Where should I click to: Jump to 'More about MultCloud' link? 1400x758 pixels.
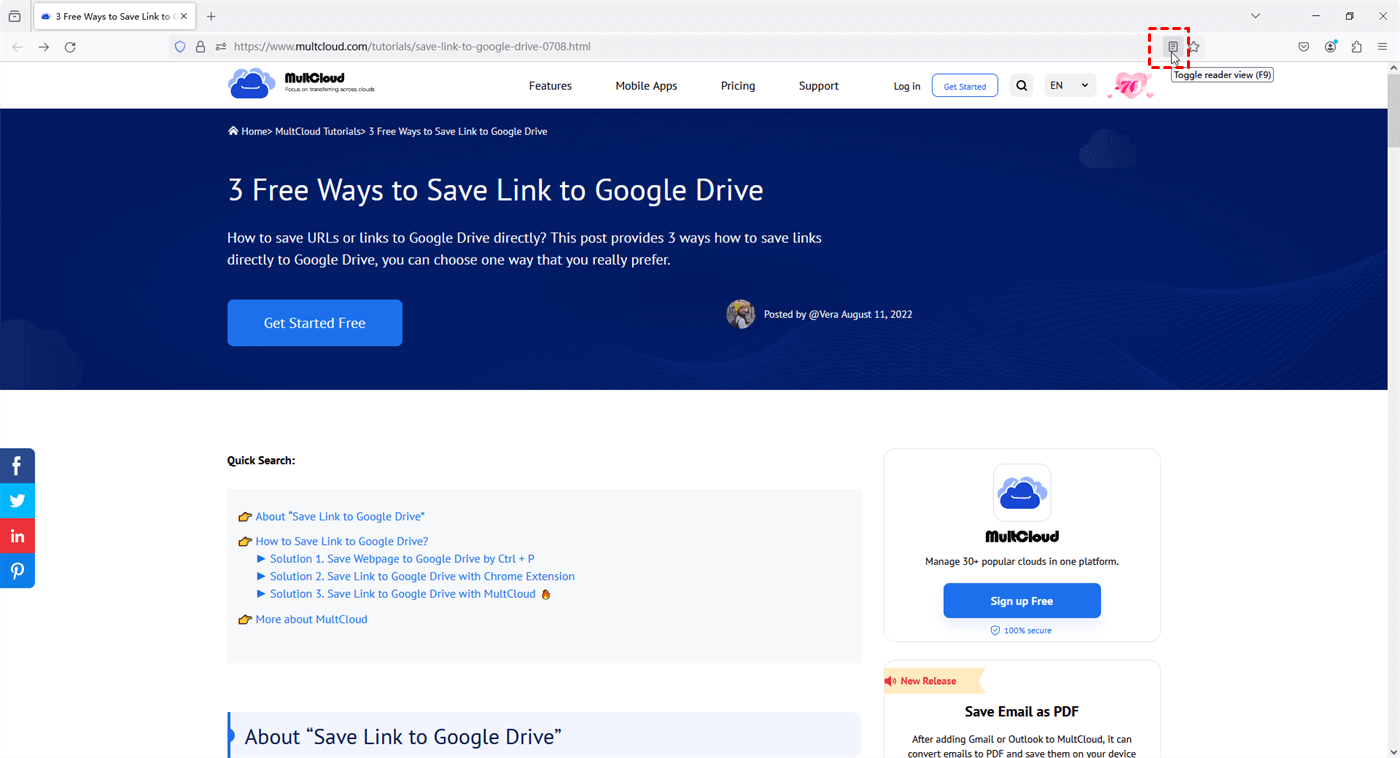point(311,619)
